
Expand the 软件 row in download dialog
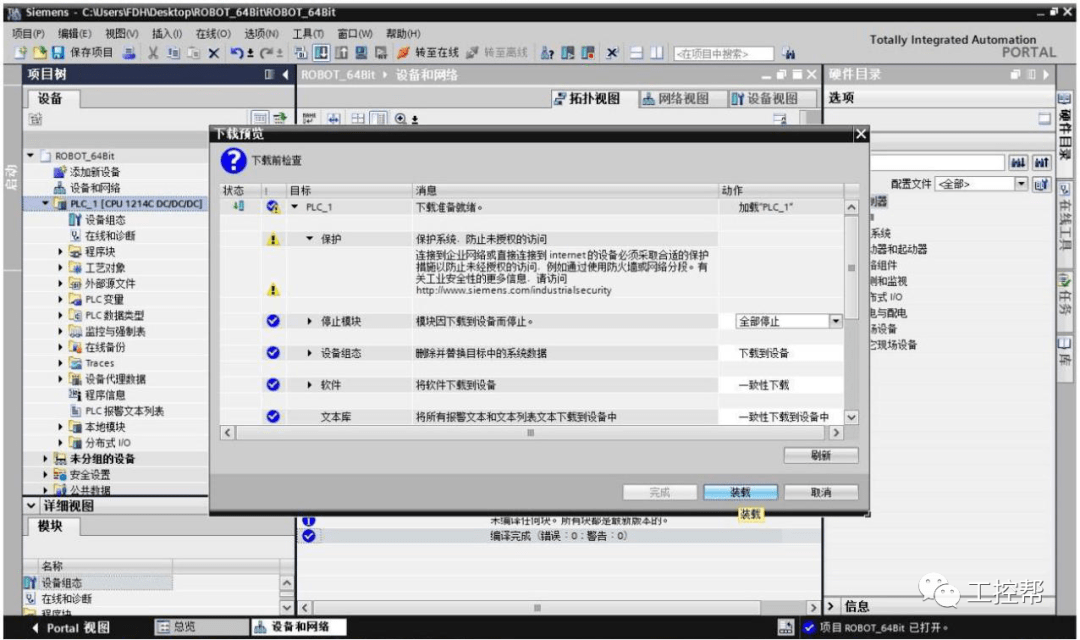[x=310, y=384]
